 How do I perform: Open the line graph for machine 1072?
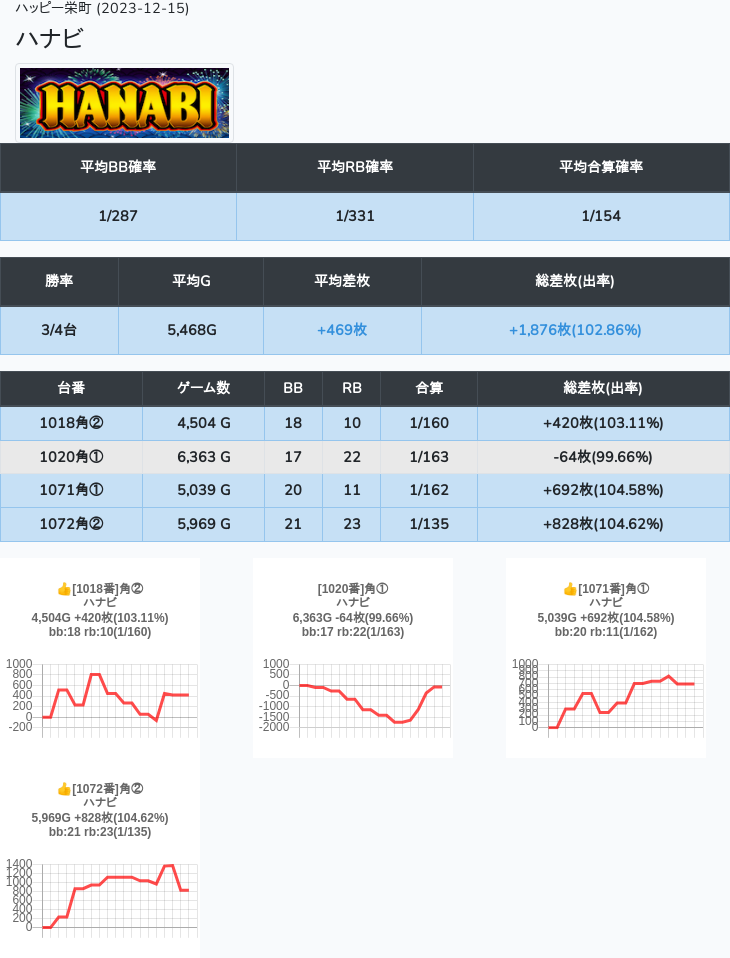tap(100, 897)
